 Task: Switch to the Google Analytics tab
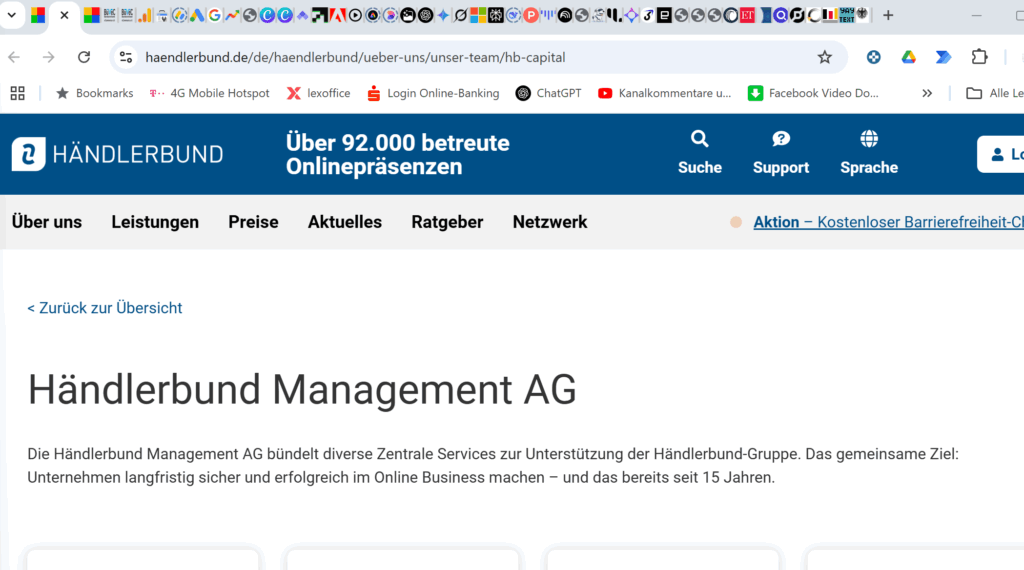[144, 15]
